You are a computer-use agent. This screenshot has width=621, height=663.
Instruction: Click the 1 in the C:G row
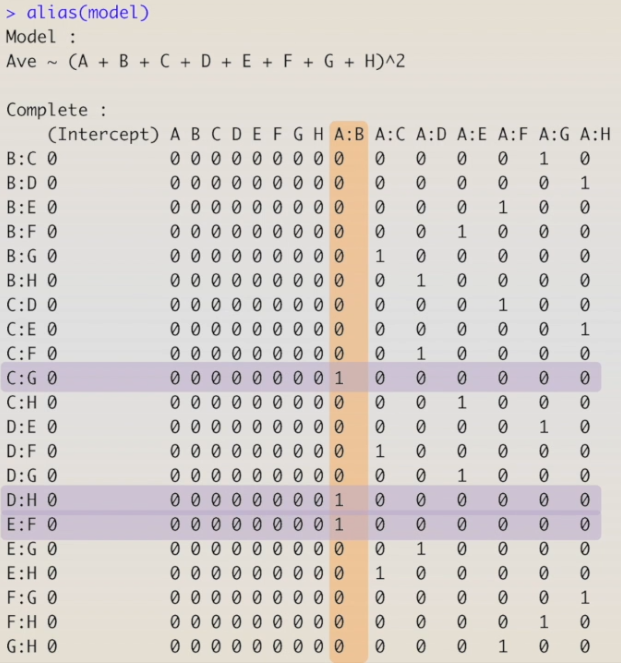(x=339, y=378)
